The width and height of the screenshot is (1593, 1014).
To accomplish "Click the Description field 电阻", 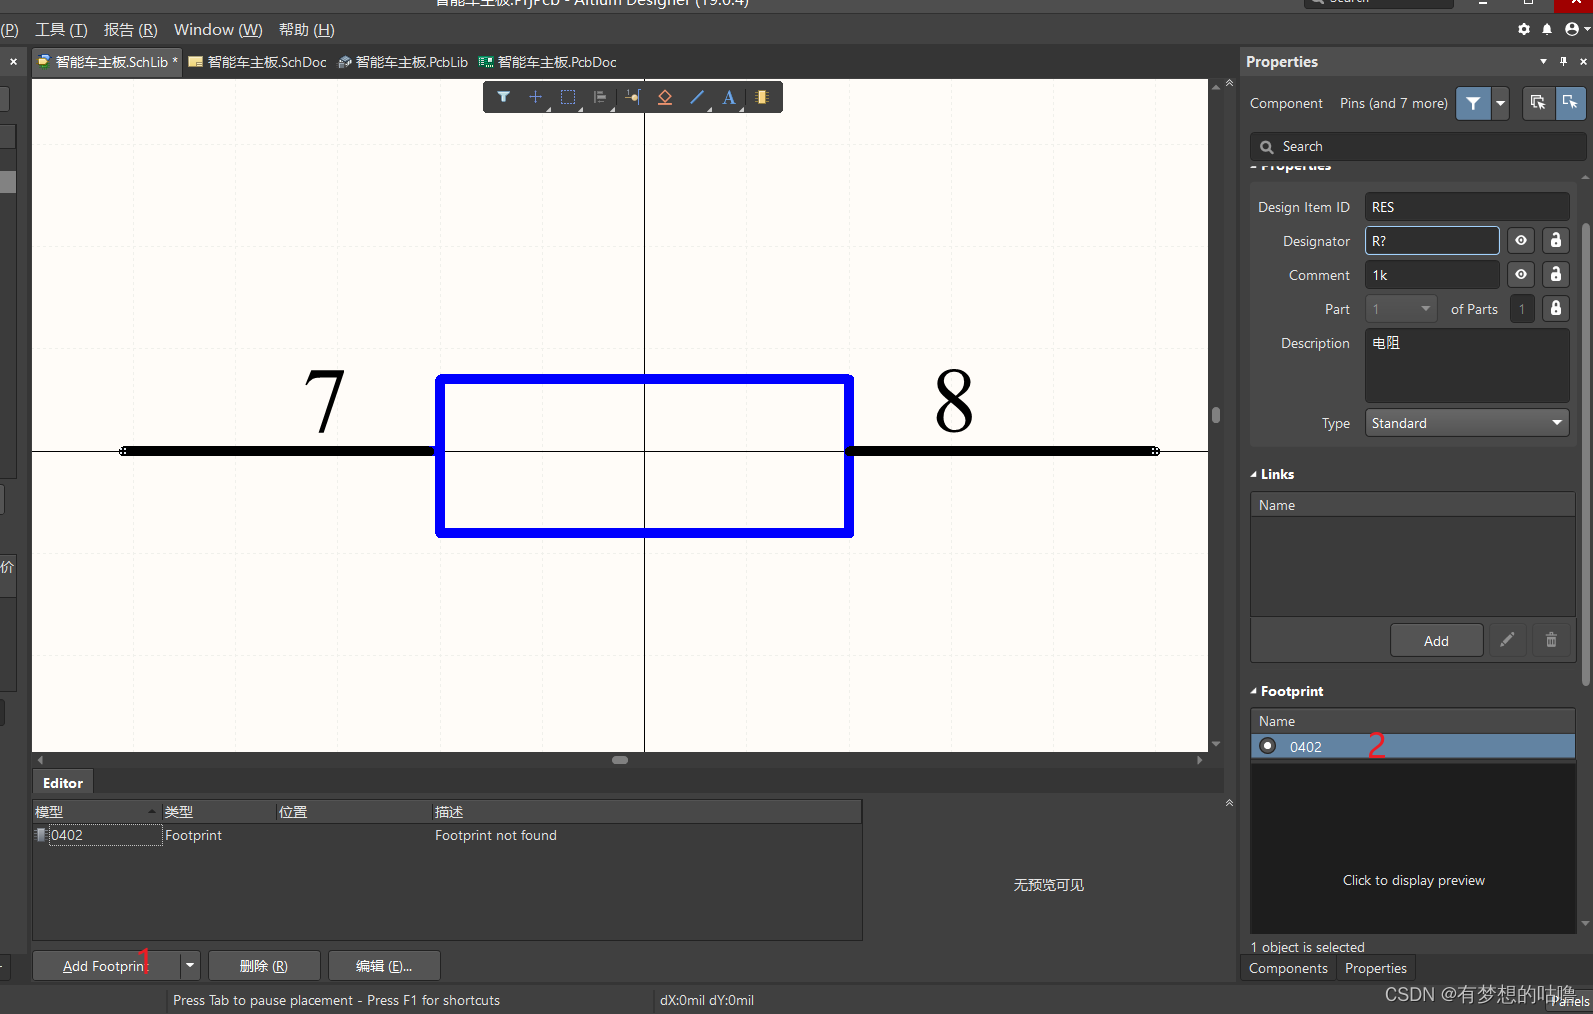I will [x=1467, y=365].
